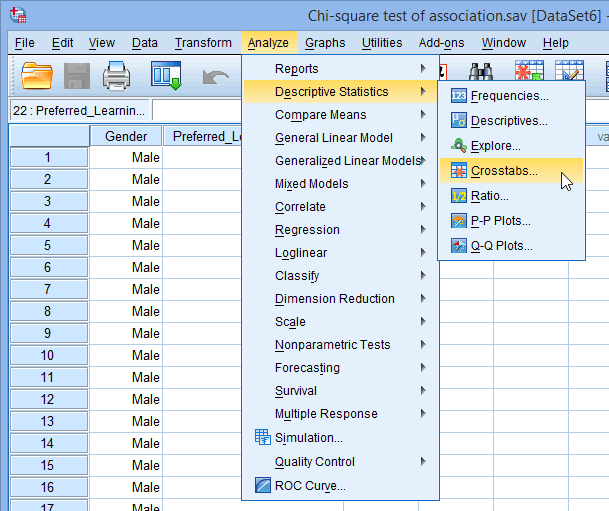Expand the Correlate submenu
This screenshot has width=609, height=511.
pyautogui.click(x=340, y=207)
